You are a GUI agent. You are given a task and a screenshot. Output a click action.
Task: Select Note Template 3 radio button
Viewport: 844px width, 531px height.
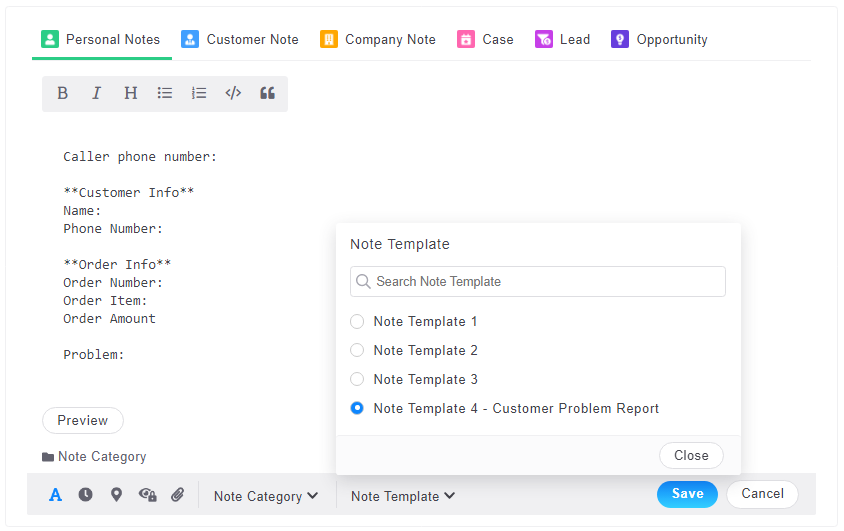357,380
